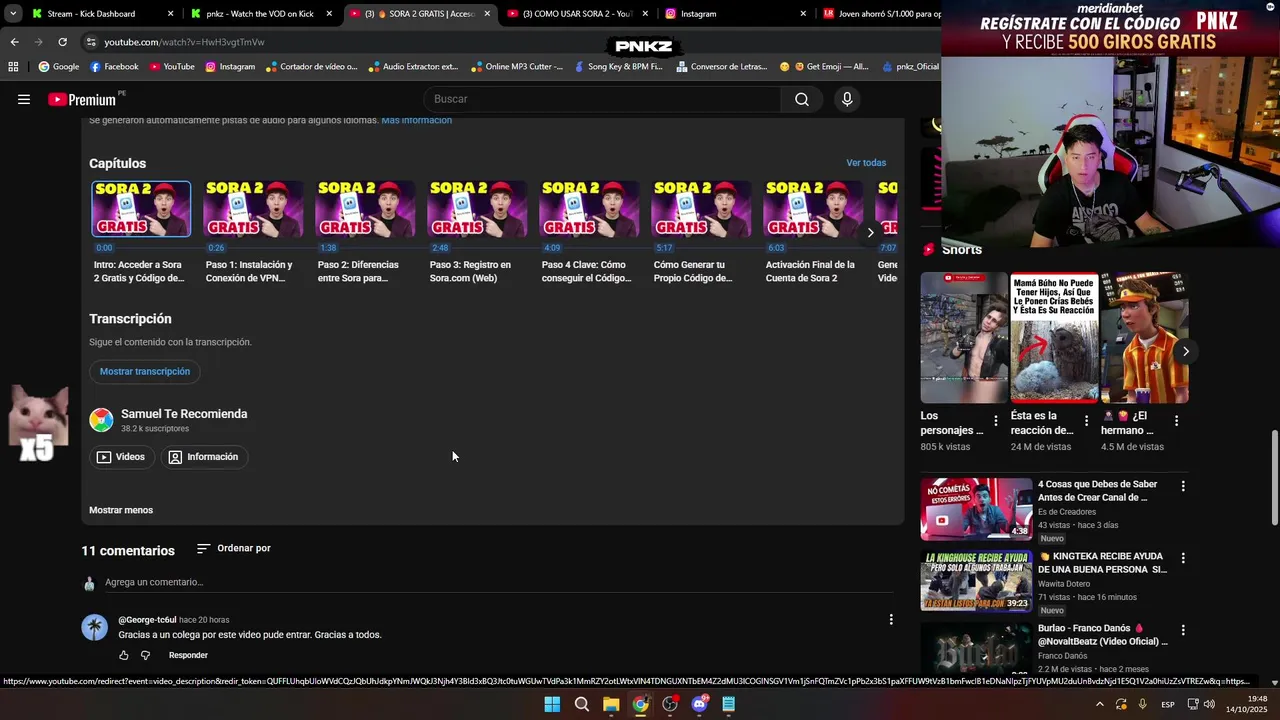Image resolution: width=1280 pixels, height=720 pixels.
Task: Open the Instagram bookmark in bookmarks bar
Action: pos(230,67)
